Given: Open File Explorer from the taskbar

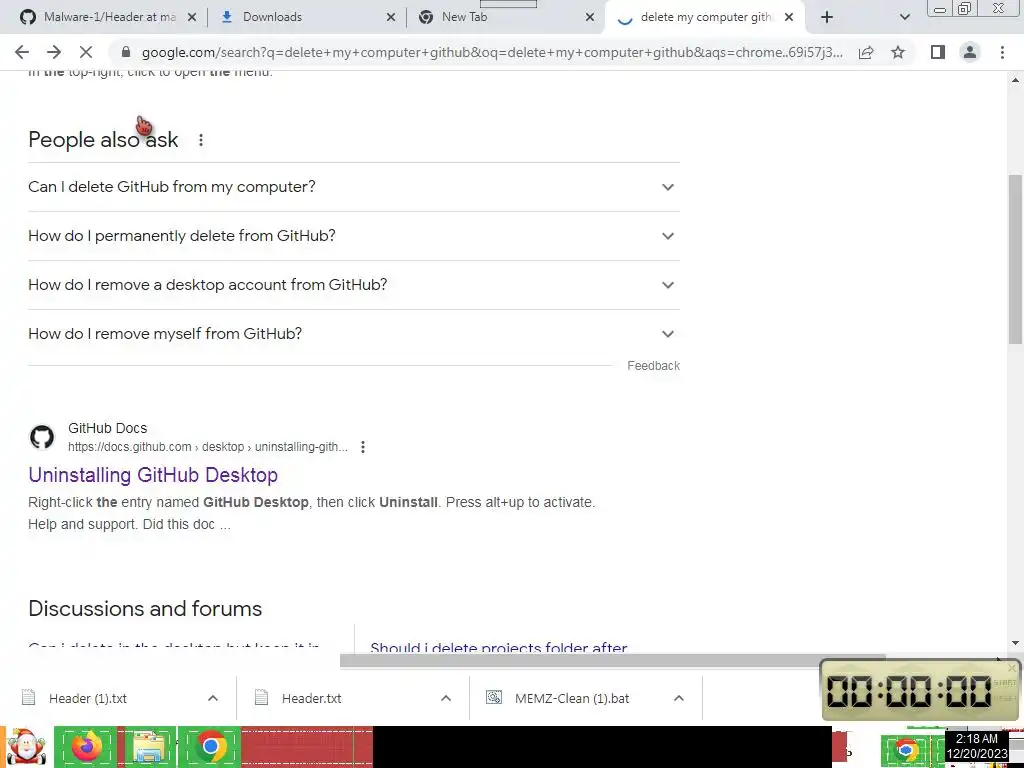Looking at the screenshot, I should pos(148,746).
